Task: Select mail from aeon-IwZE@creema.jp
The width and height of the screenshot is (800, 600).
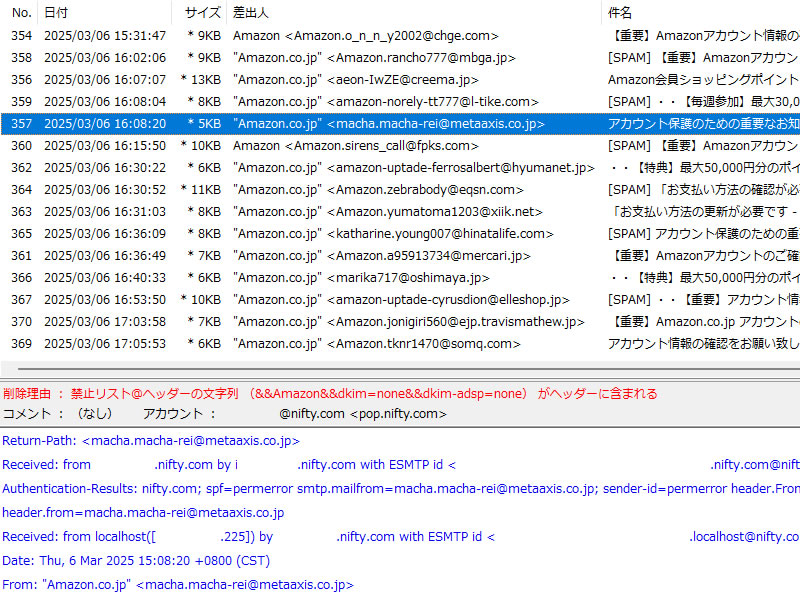Action: [x=400, y=80]
